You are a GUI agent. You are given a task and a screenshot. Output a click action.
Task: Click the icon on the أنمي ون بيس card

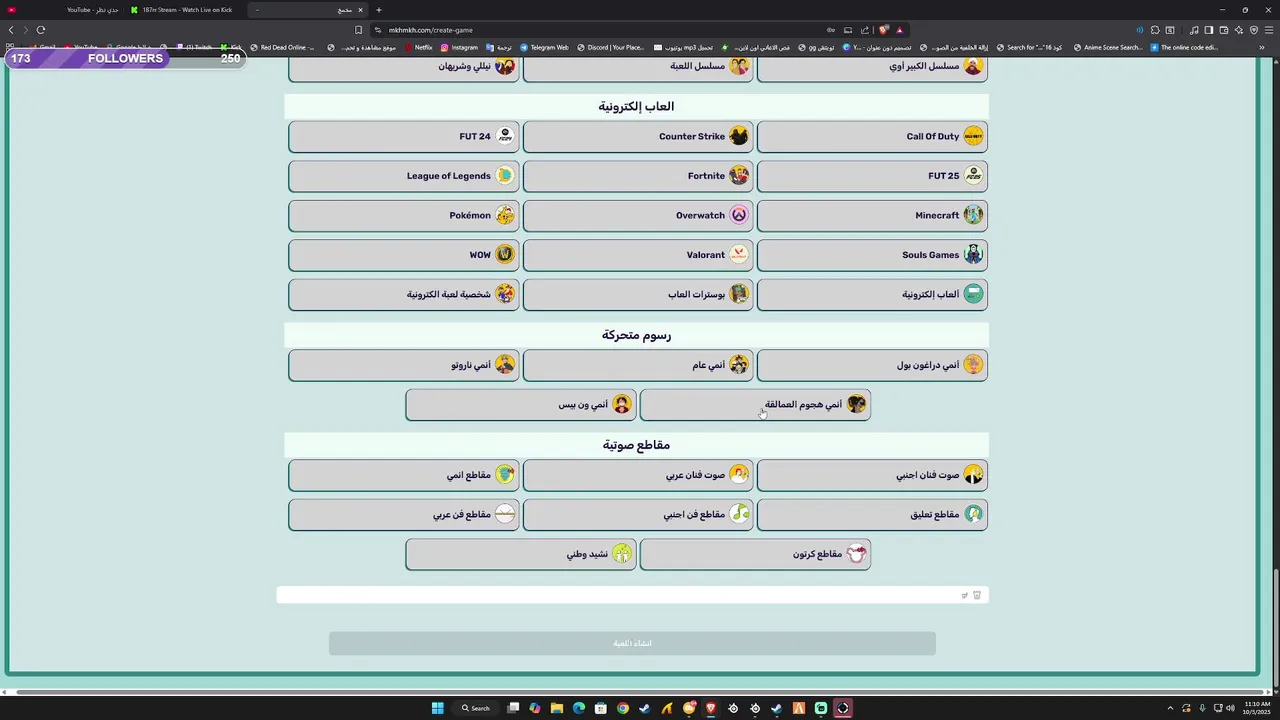[x=622, y=405]
